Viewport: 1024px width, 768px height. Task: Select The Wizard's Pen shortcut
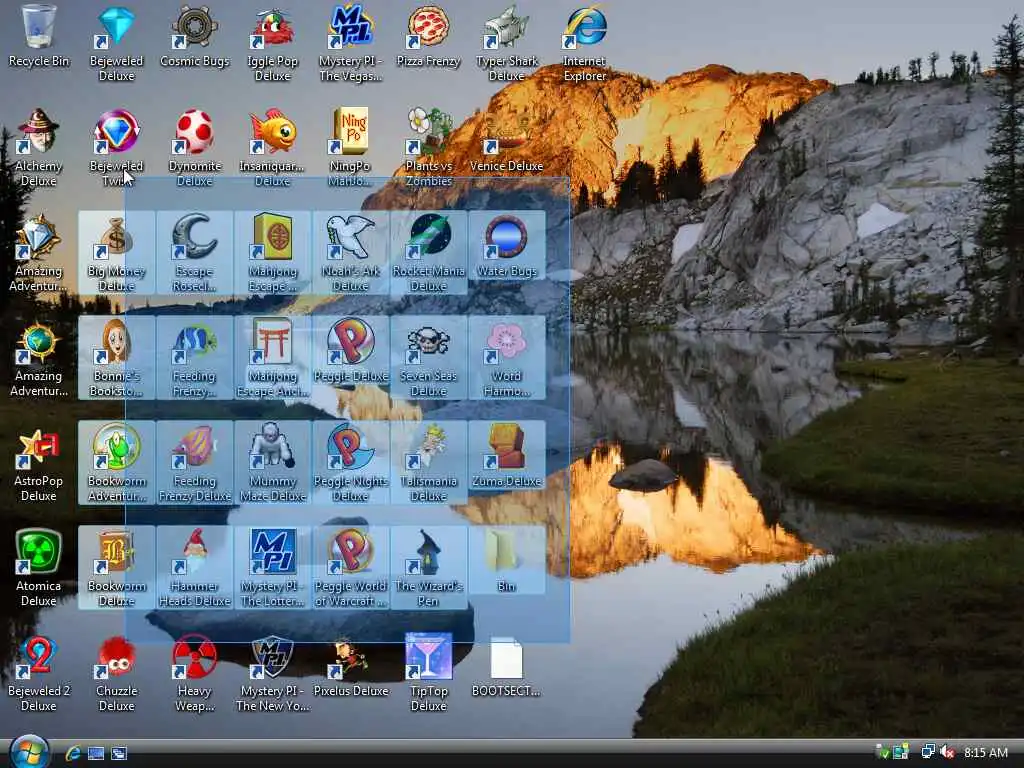tap(428, 568)
